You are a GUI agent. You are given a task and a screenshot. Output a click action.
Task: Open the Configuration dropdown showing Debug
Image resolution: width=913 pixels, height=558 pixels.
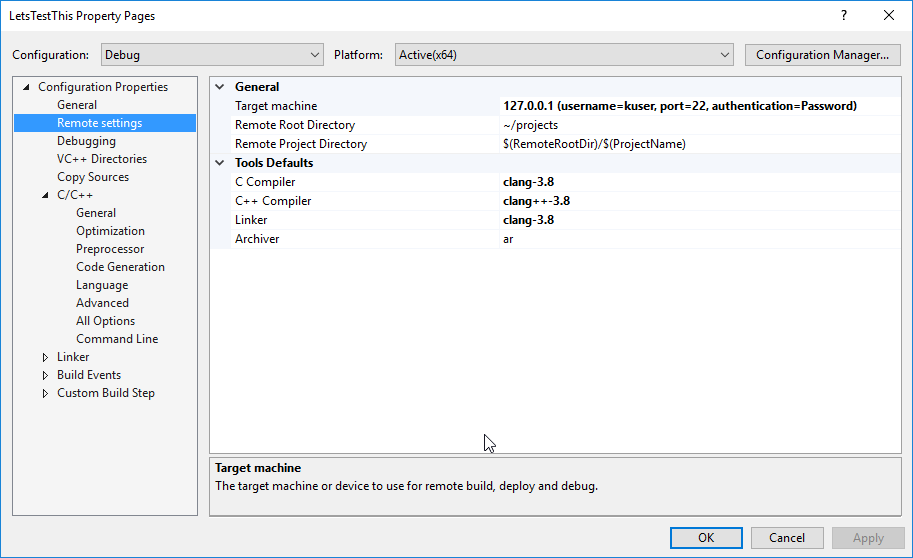click(212, 55)
